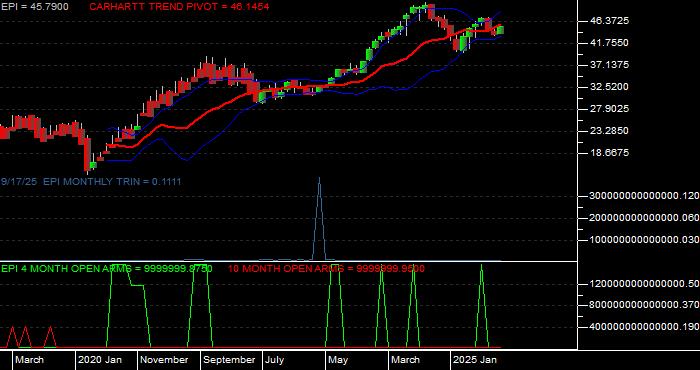Screen dimensions: 700x370
Task: Click the EPI 4 MONTH OPEN ARMS label
Action: [x=107, y=269]
